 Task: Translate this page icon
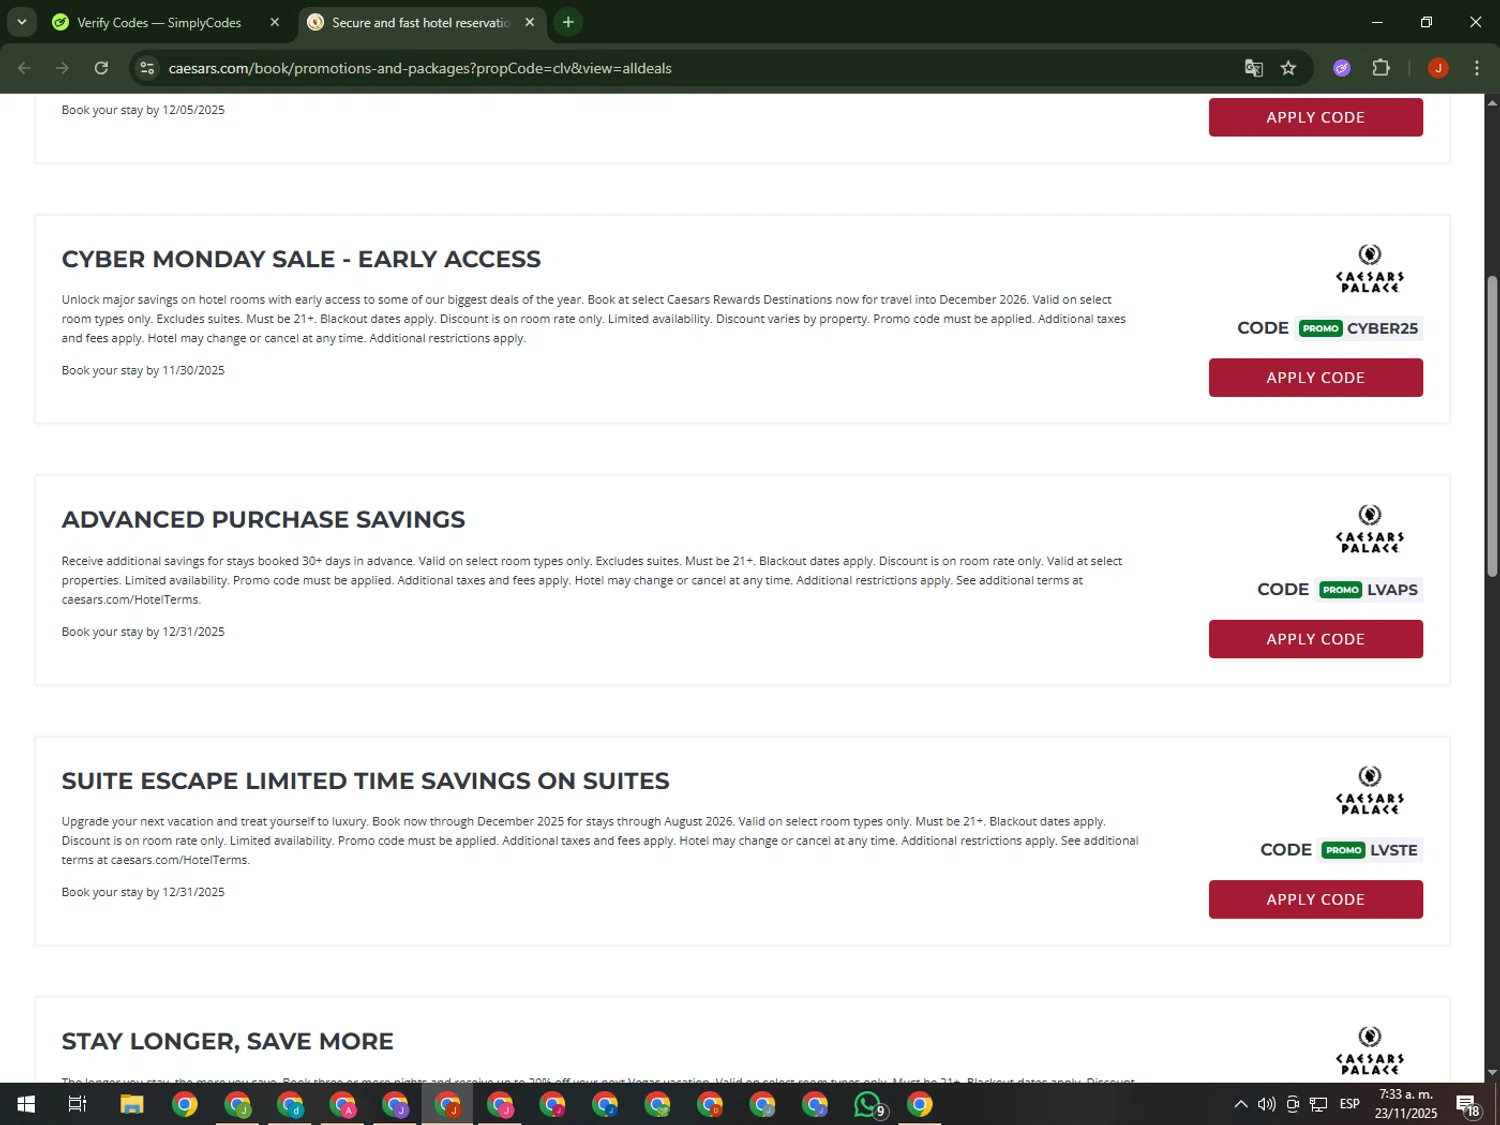(1253, 68)
